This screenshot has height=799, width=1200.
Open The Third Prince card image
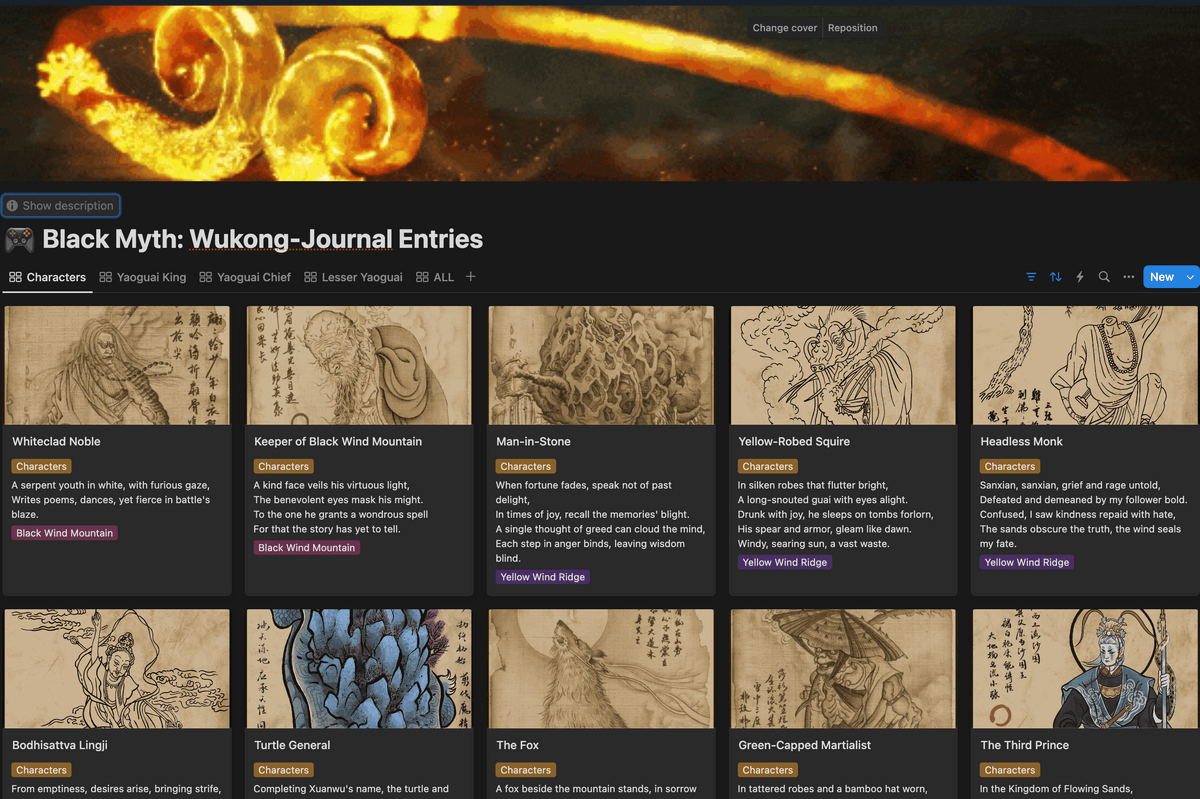[x=1085, y=669]
